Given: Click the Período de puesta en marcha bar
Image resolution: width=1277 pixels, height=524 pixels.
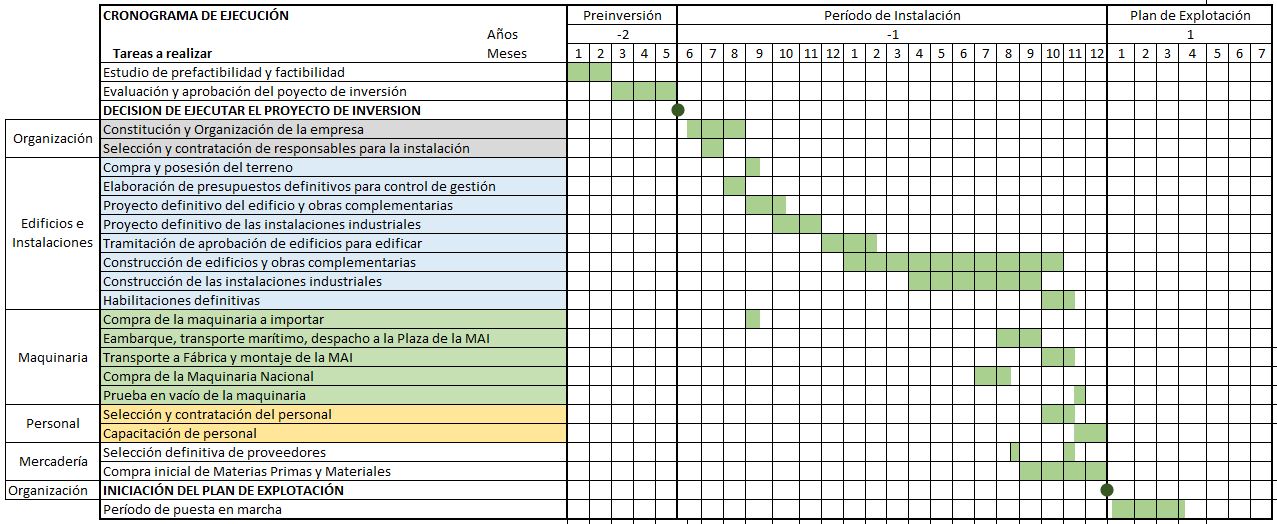Looking at the screenshot, I should pyautogui.click(x=1148, y=509).
